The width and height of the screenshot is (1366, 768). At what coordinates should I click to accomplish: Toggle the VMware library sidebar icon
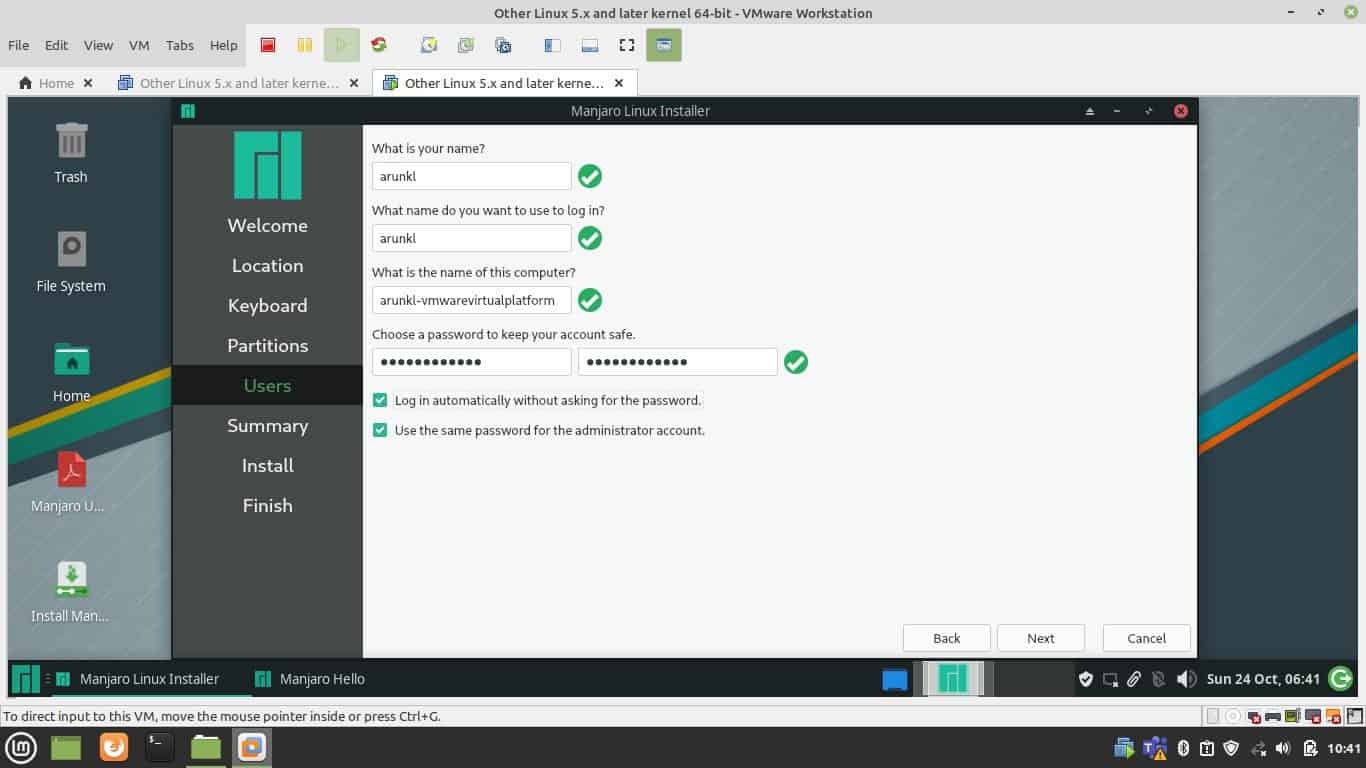552,45
